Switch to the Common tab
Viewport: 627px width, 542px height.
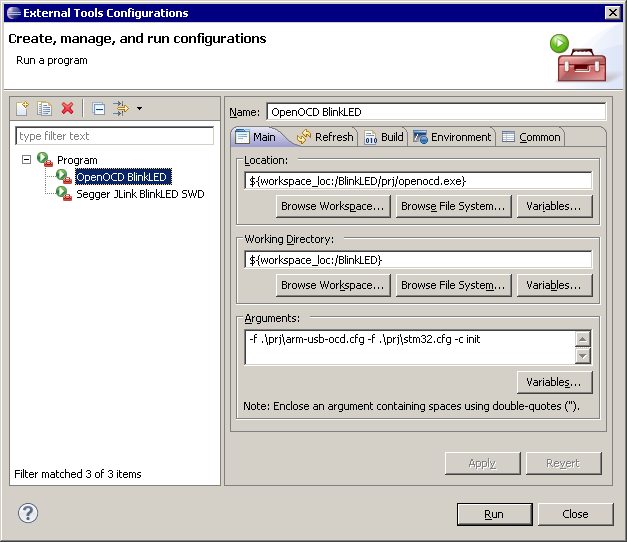pyautogui.click(x=531, y=137)
